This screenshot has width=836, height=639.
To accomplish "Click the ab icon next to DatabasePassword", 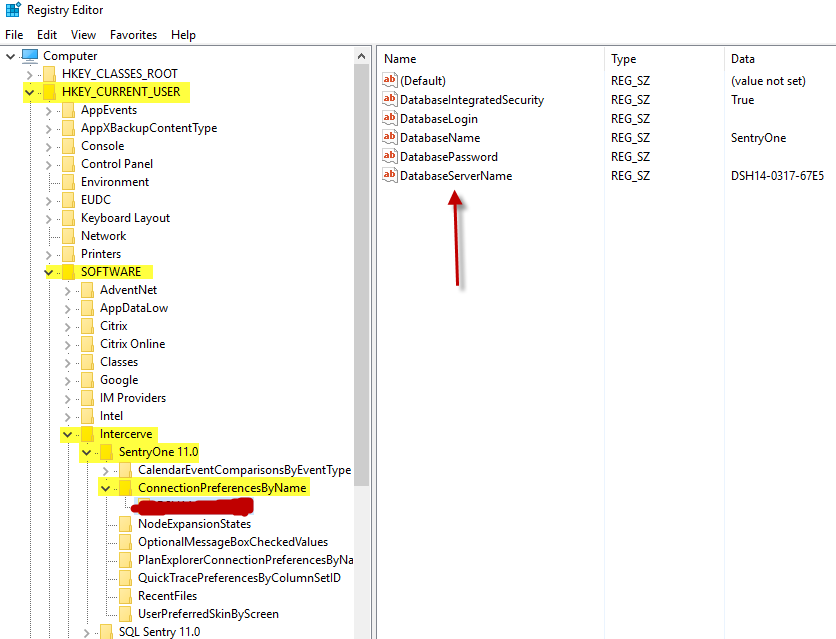I will coord(390,156).
